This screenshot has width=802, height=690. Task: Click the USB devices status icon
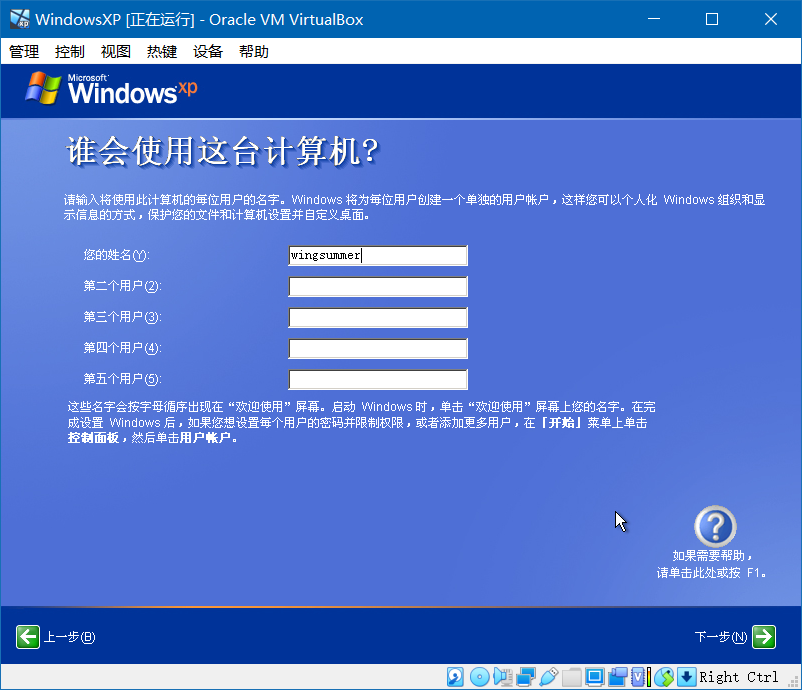click(x=549, y=677)
